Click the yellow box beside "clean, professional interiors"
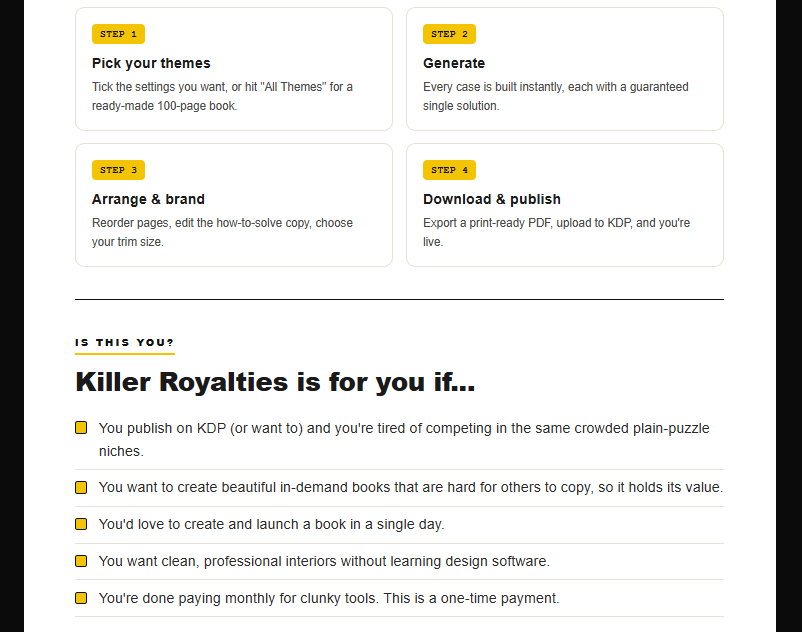The height and width of the screenshot is (632, 802). [x=81, y=561]
